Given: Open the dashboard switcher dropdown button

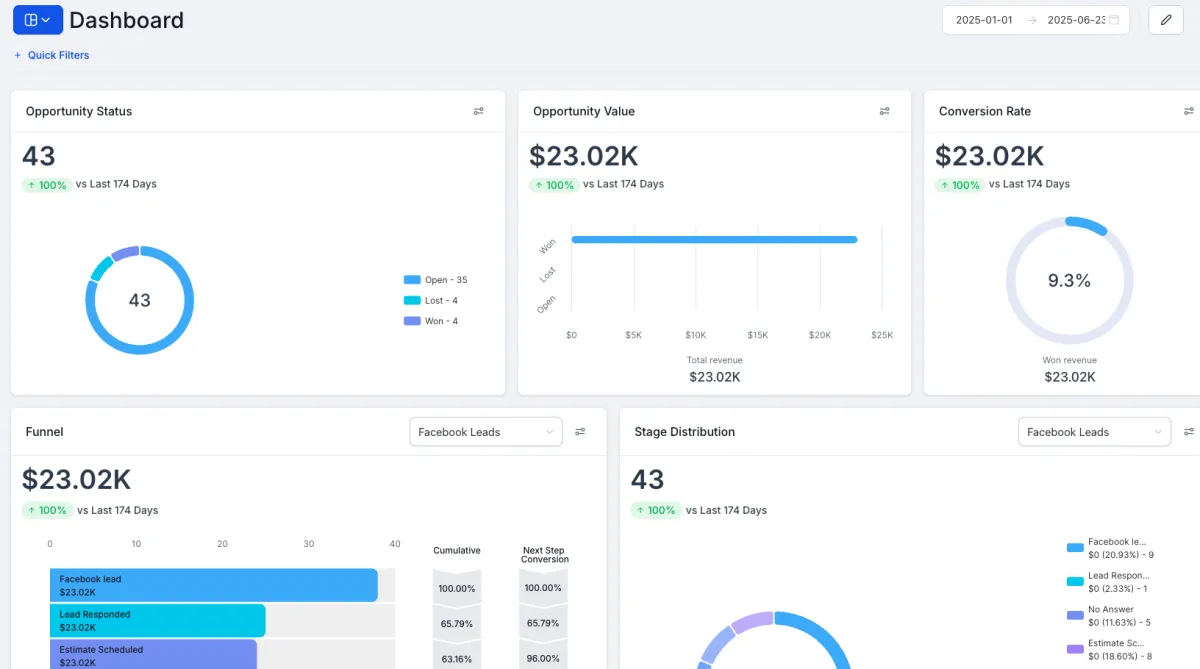Looking at the screenshot, I should click(x=38, y=20).
